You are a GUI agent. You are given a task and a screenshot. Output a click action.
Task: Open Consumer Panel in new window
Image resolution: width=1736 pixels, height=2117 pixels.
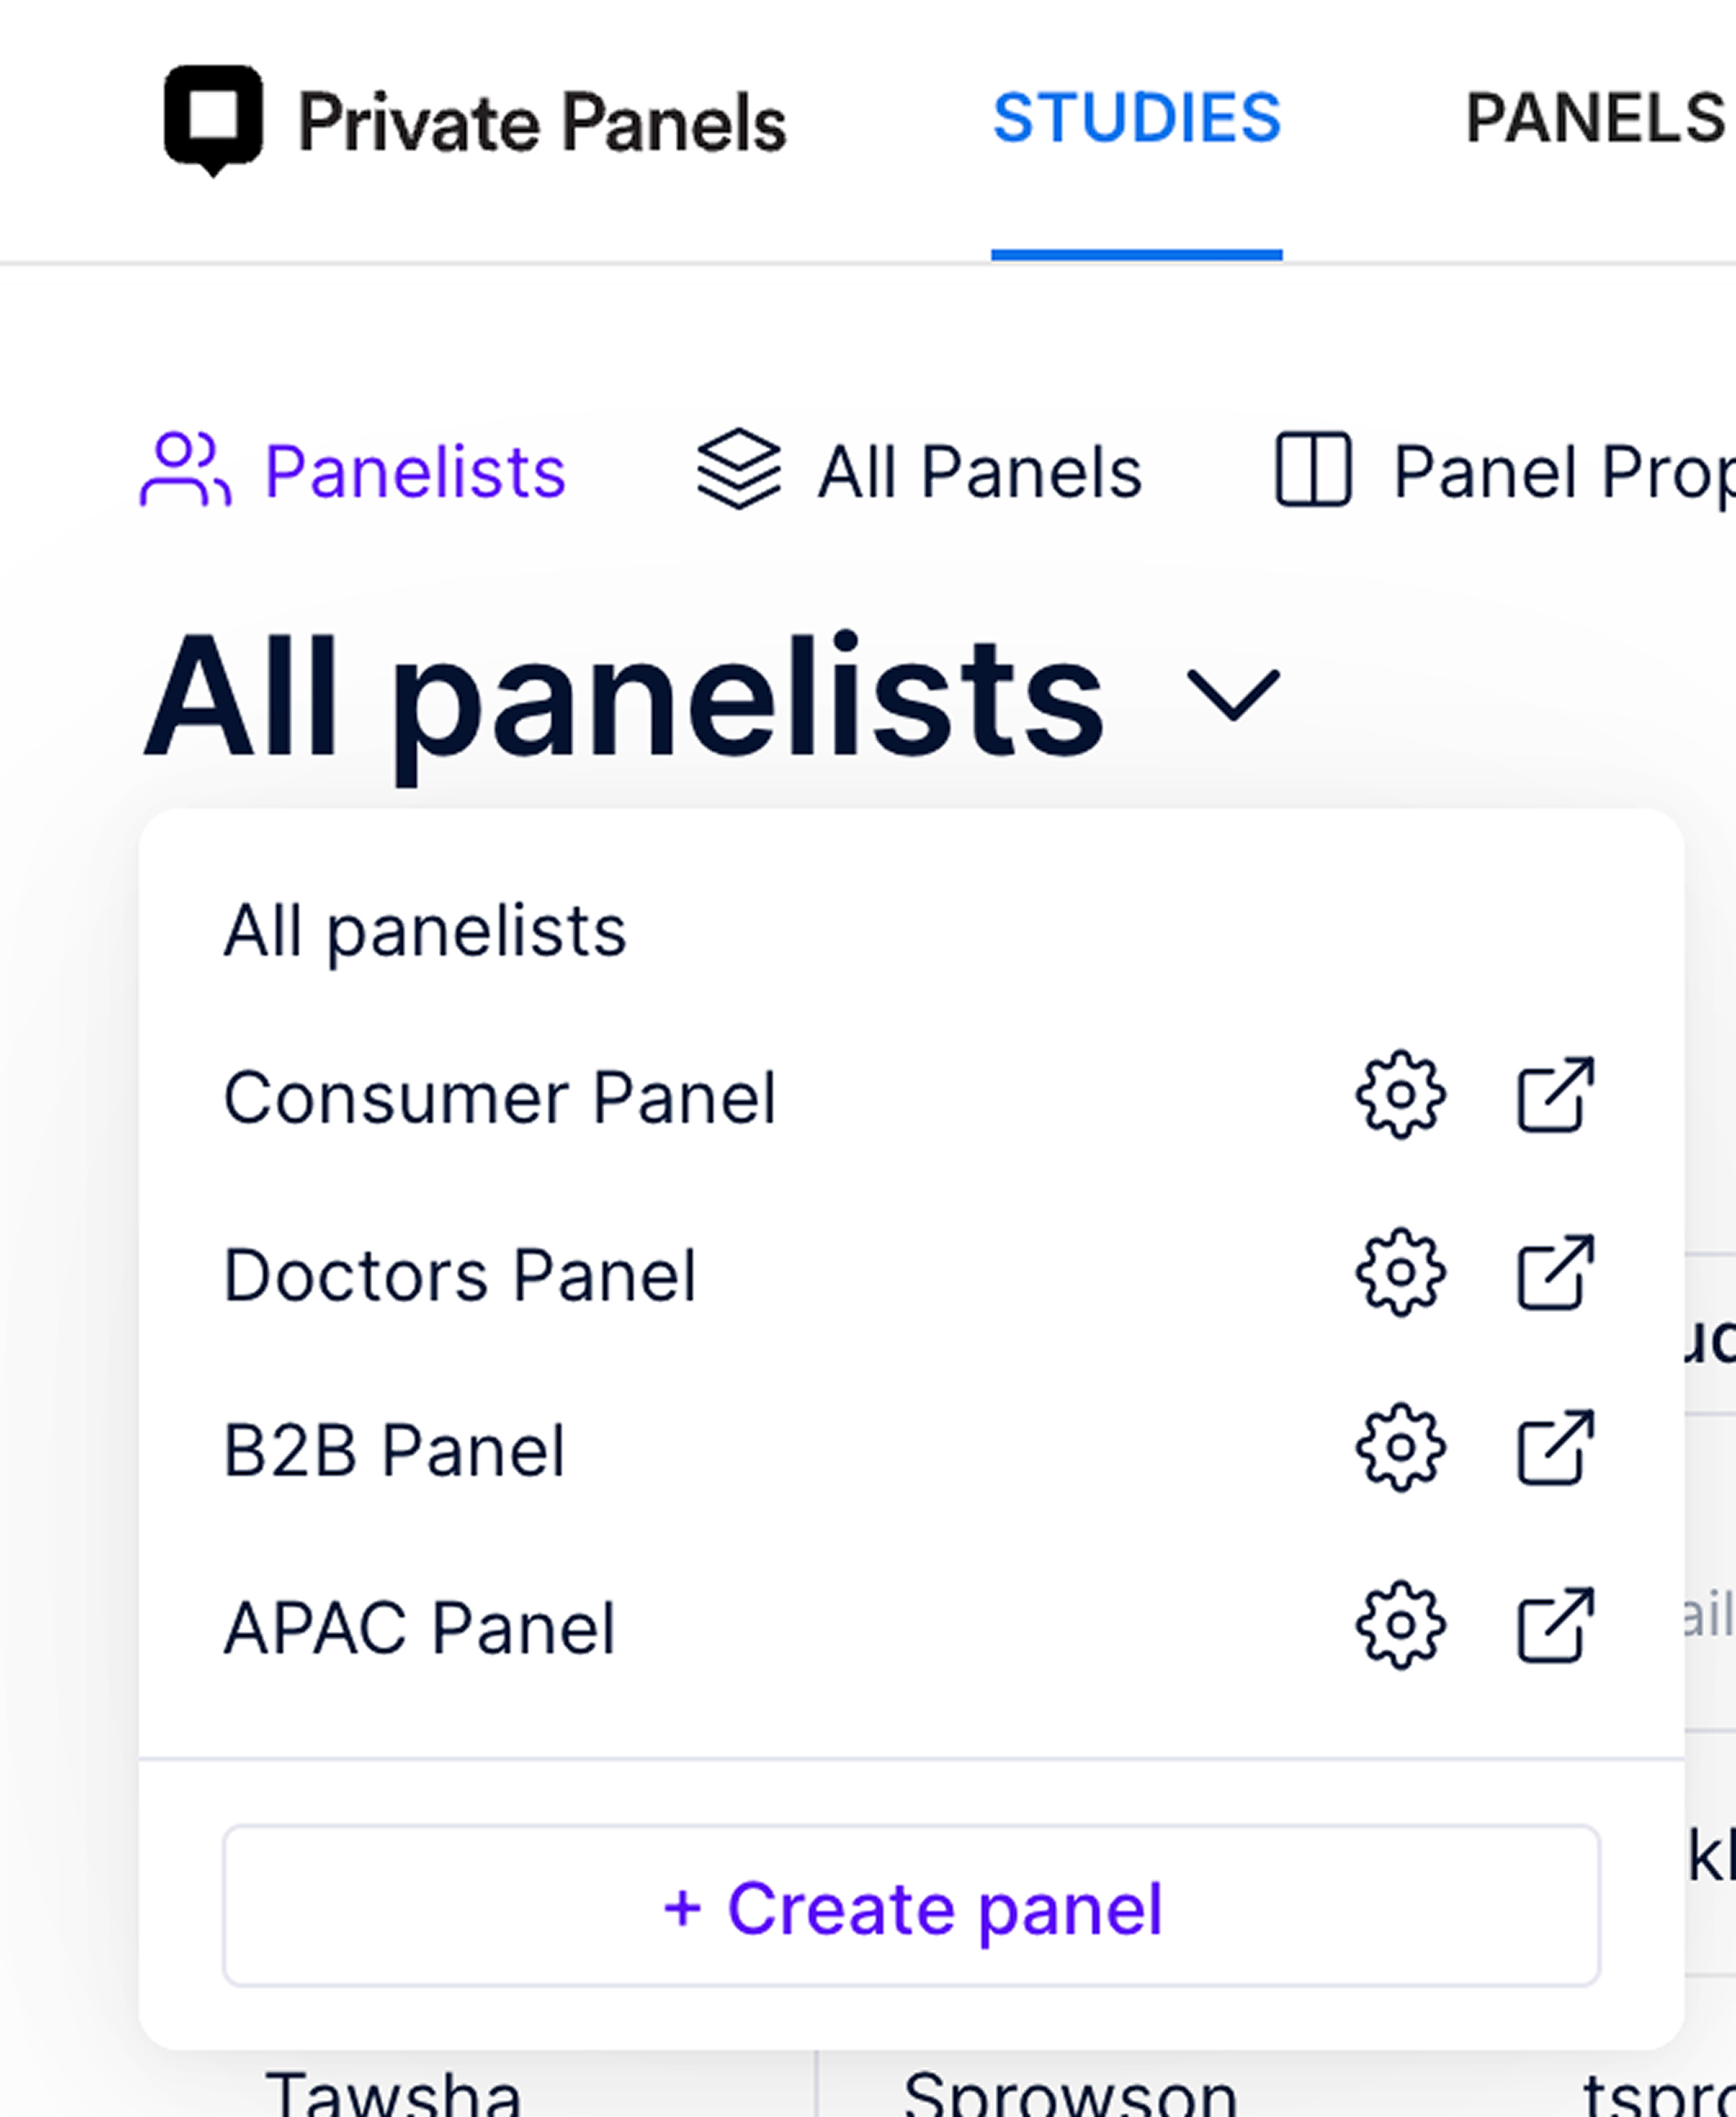tap(1556, 1095)
